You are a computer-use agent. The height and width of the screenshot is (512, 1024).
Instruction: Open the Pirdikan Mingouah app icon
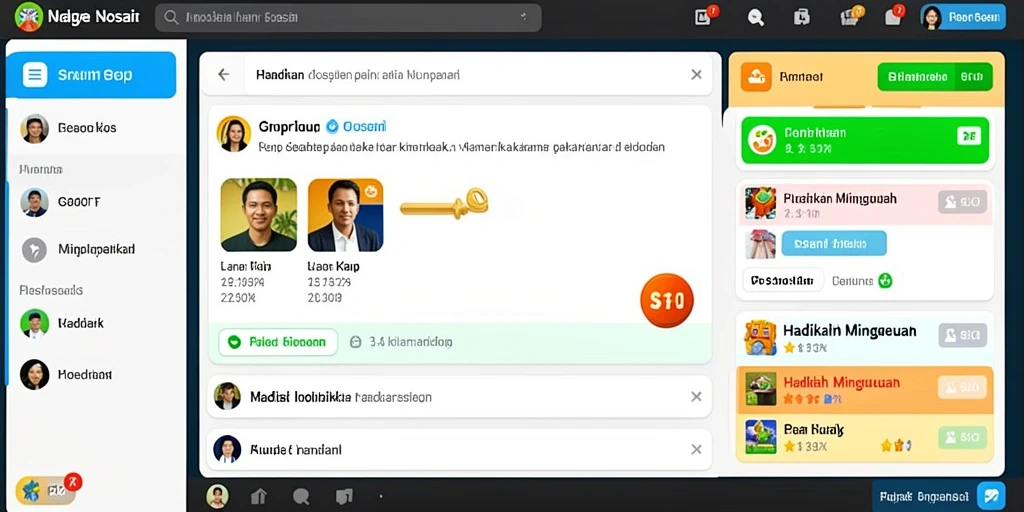(761, 203)
